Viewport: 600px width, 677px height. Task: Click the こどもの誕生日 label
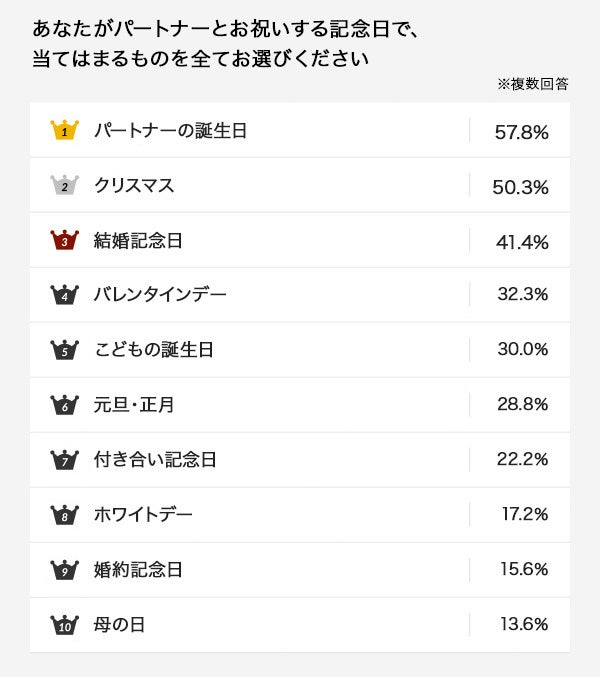154,351
